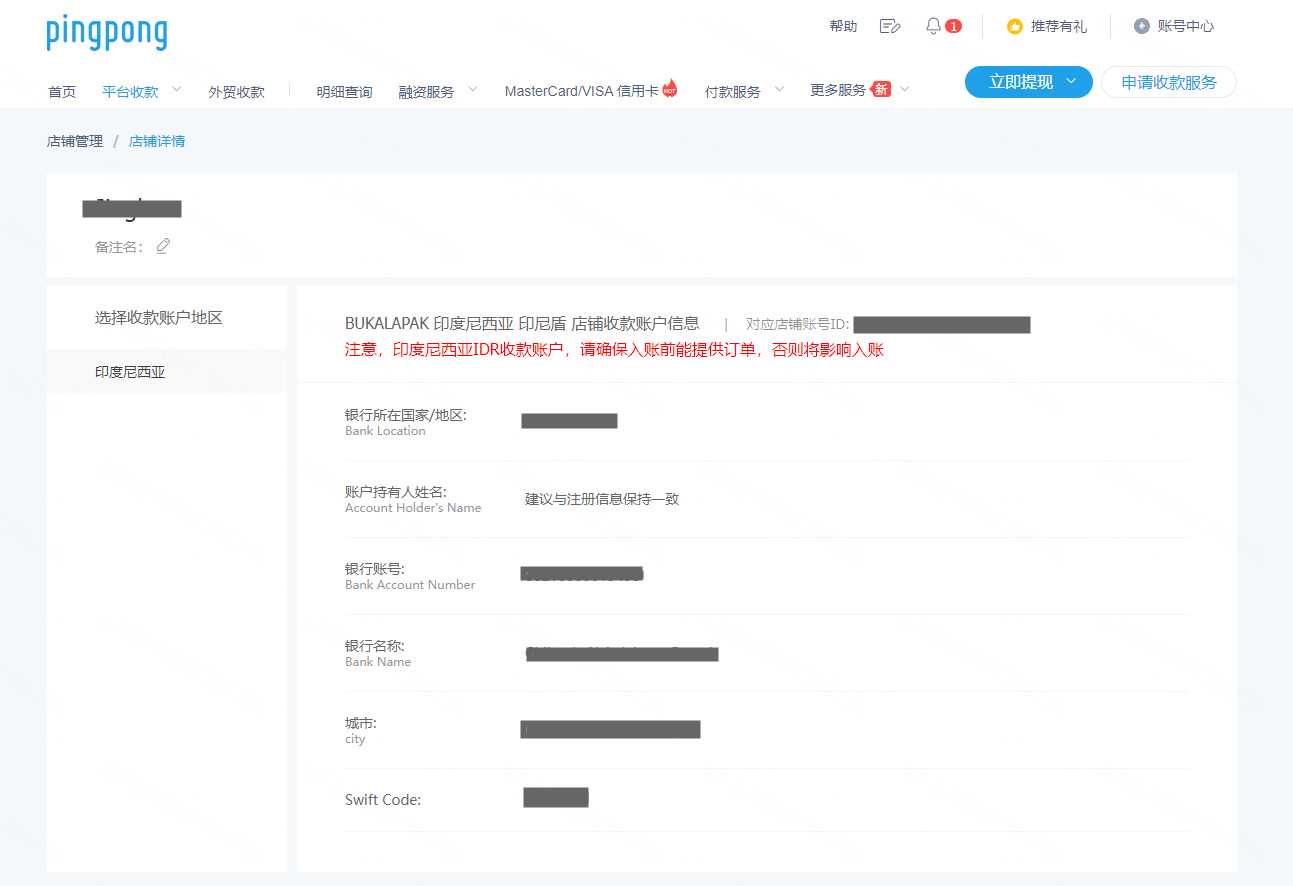Click 银行所在国家/地区 label

pos(406,415)
